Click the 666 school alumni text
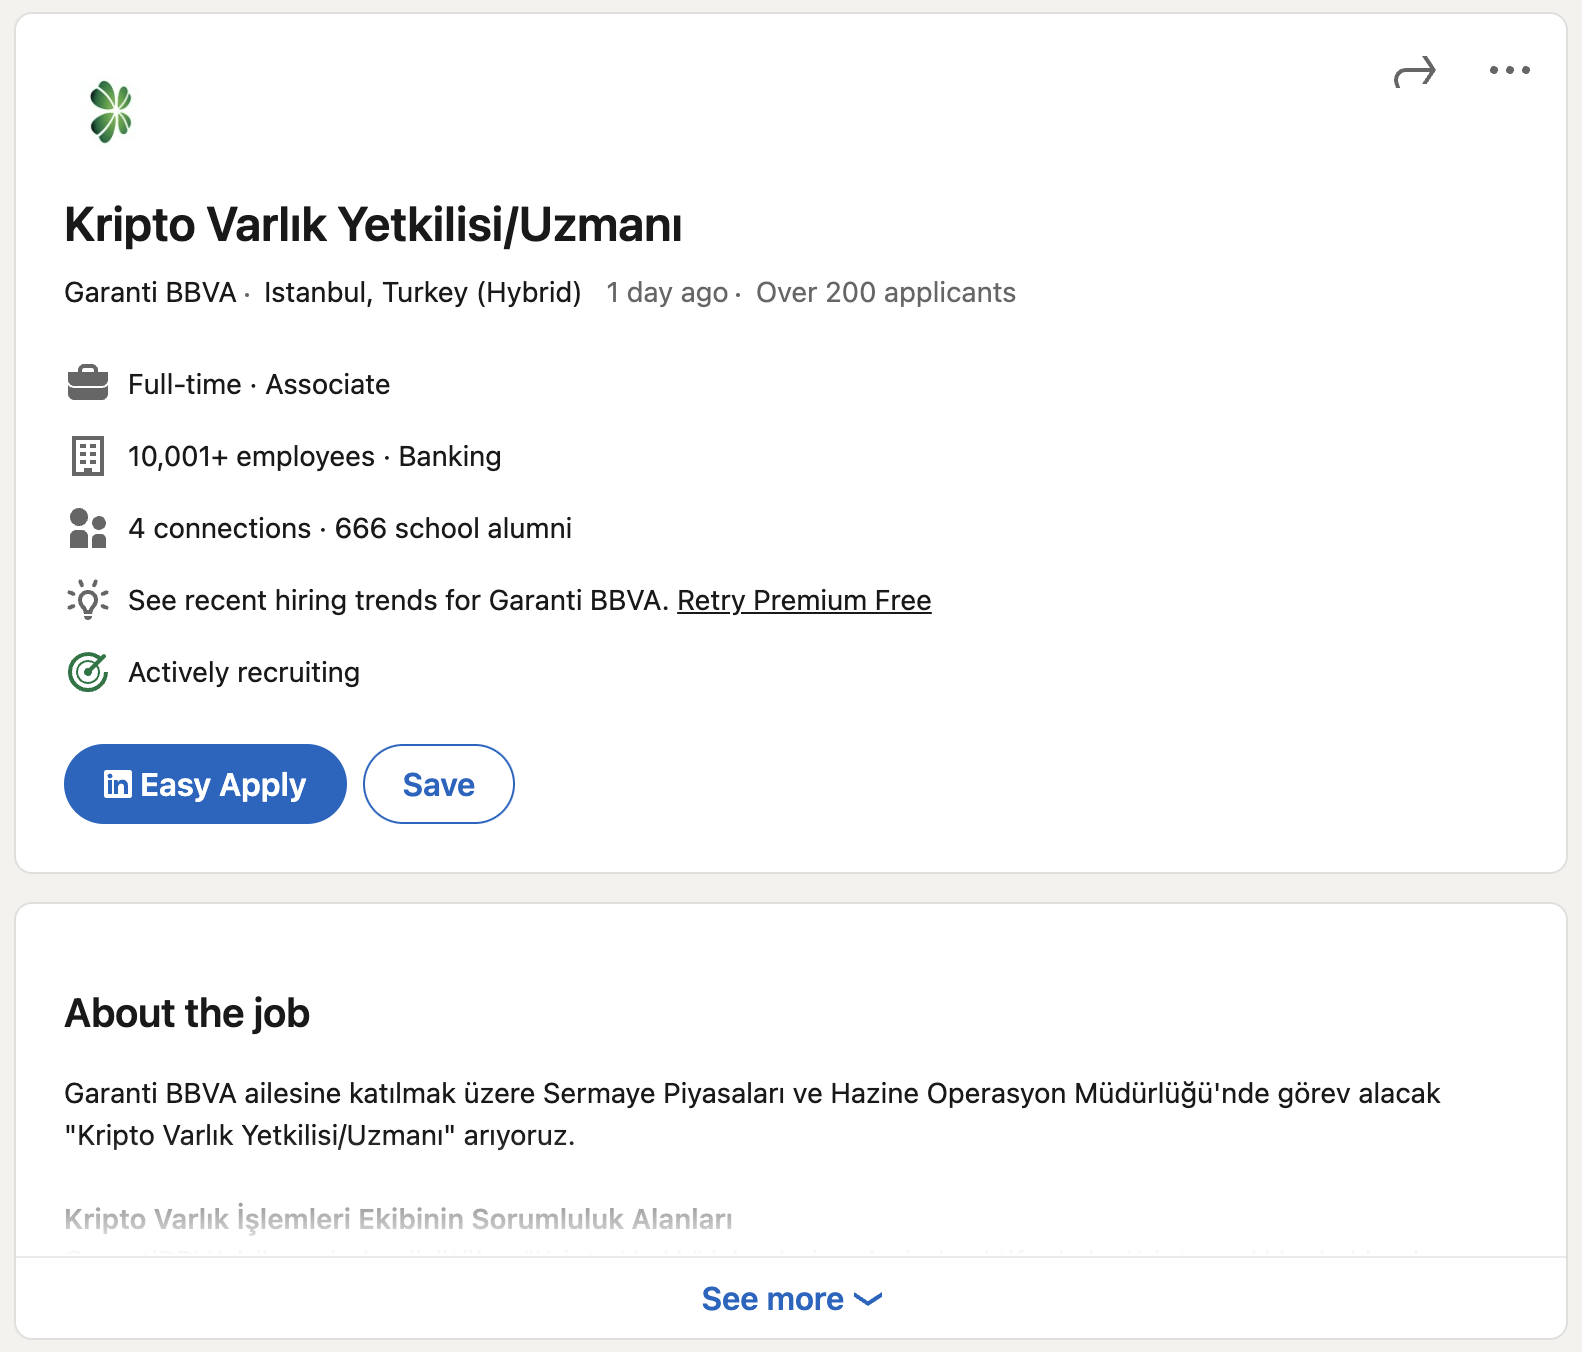 coord(453,528)
